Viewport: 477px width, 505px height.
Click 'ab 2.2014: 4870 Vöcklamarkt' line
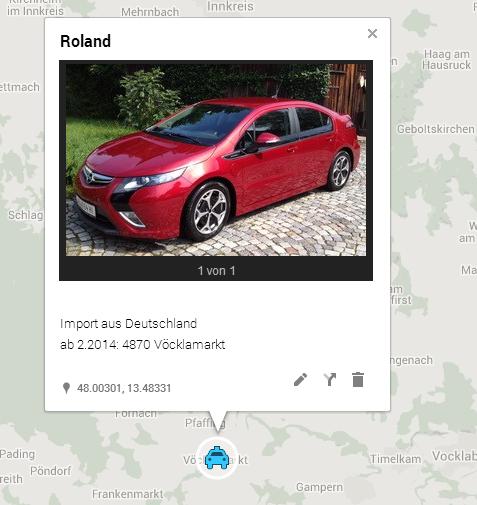click(x=143, y=344)
